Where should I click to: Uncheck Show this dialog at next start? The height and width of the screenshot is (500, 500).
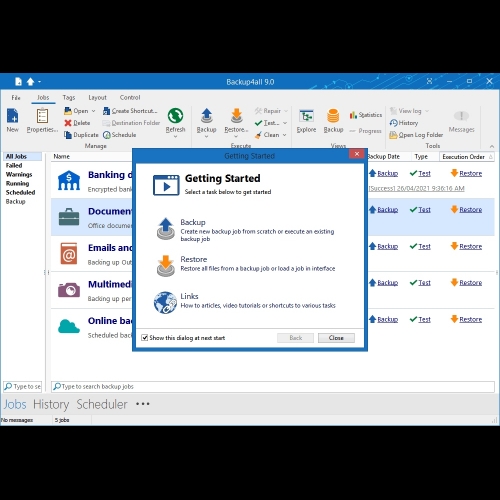pyautogui.click(x=145, y=338)
